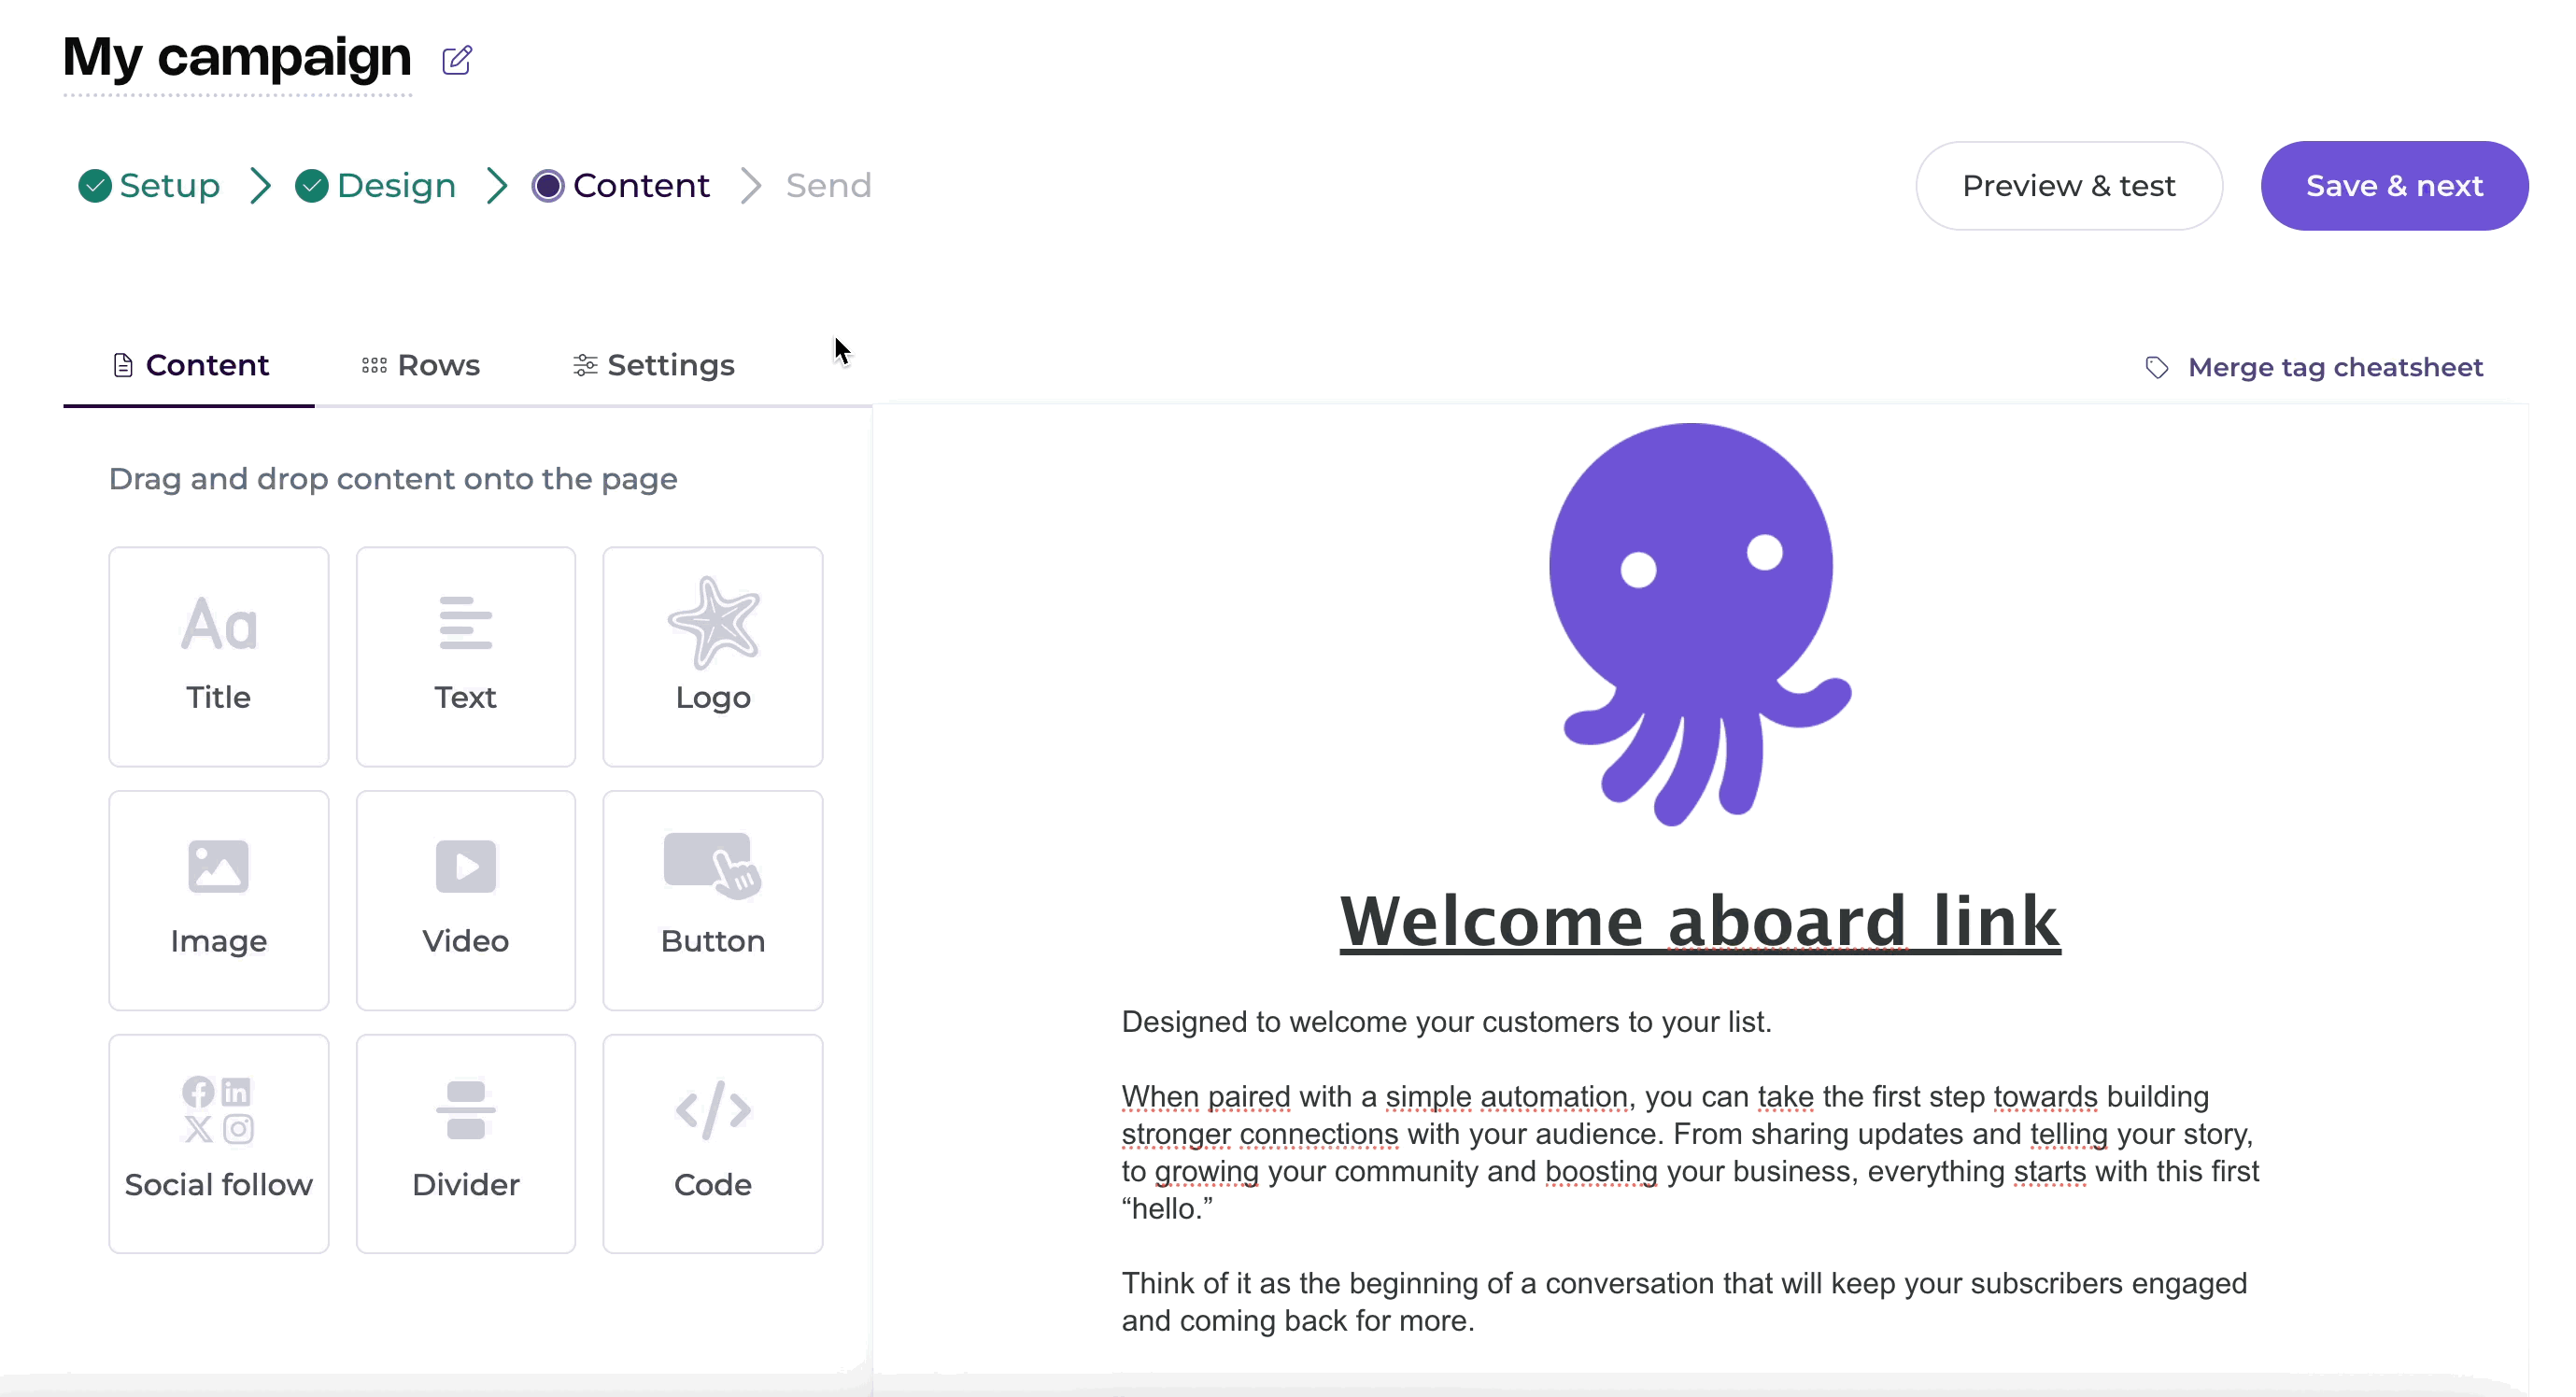Go to the Send step
2576x1397 pixels.
pyautogui.click(x=828, y=186)
